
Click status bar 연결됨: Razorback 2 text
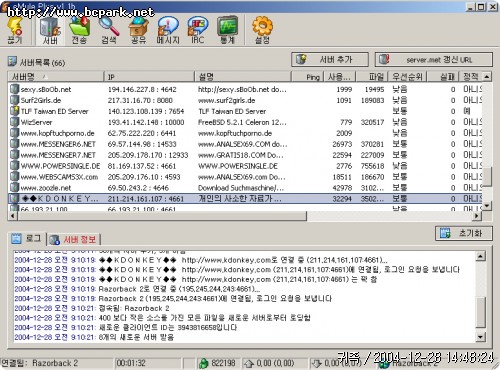(40, 363)
